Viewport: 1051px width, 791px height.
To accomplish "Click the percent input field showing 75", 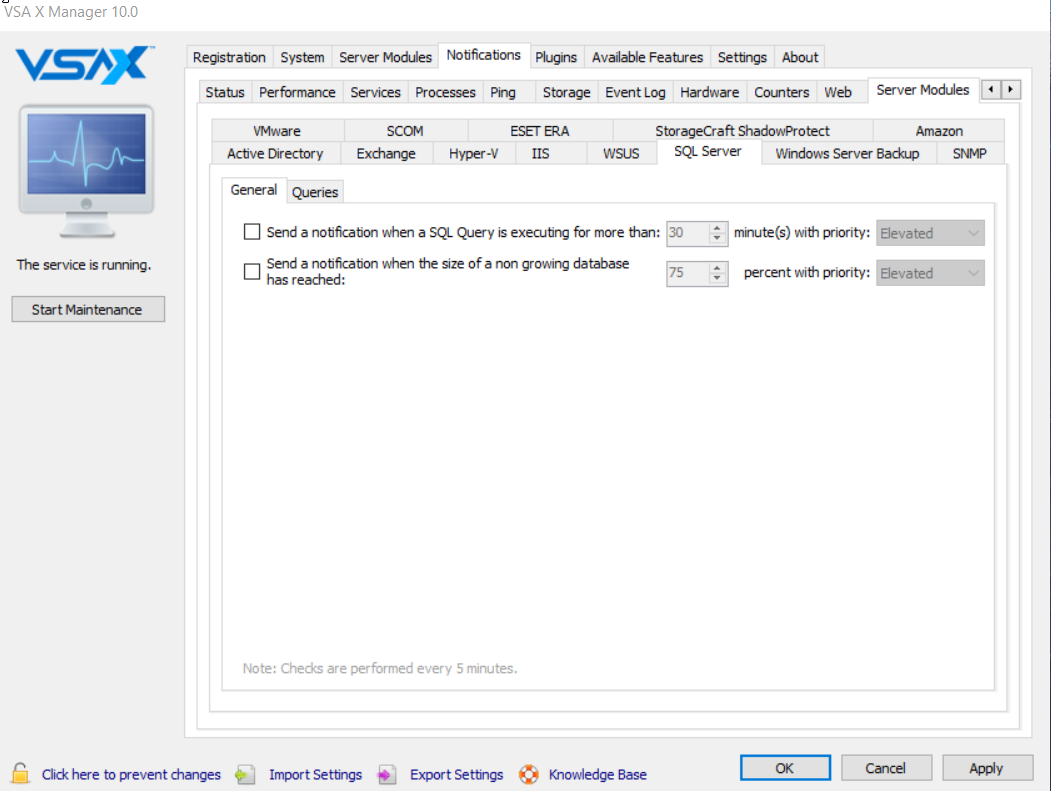I will 688,273.
